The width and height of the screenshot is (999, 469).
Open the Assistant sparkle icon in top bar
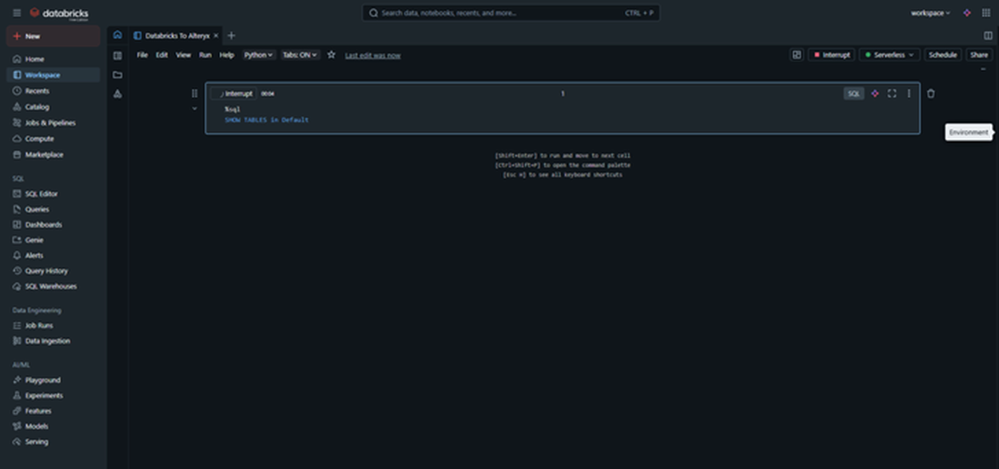pos(967,13)
